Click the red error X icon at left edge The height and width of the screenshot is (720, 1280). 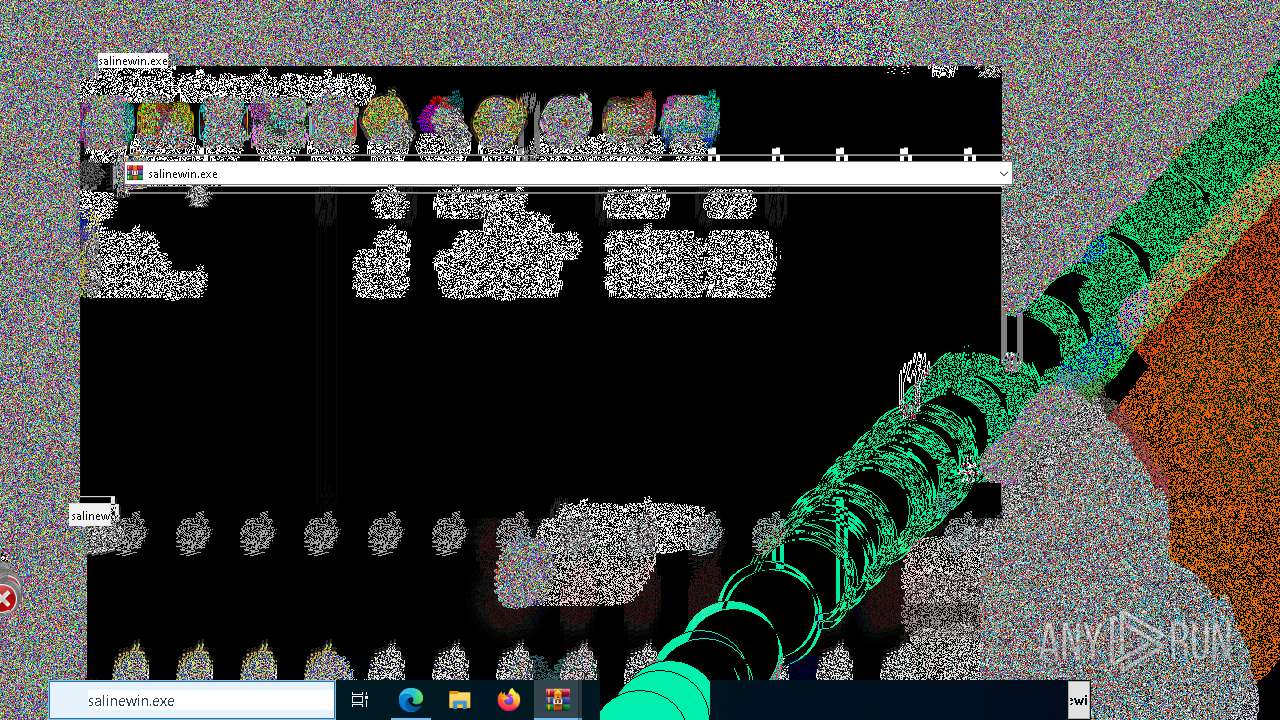tap(6, 600)
